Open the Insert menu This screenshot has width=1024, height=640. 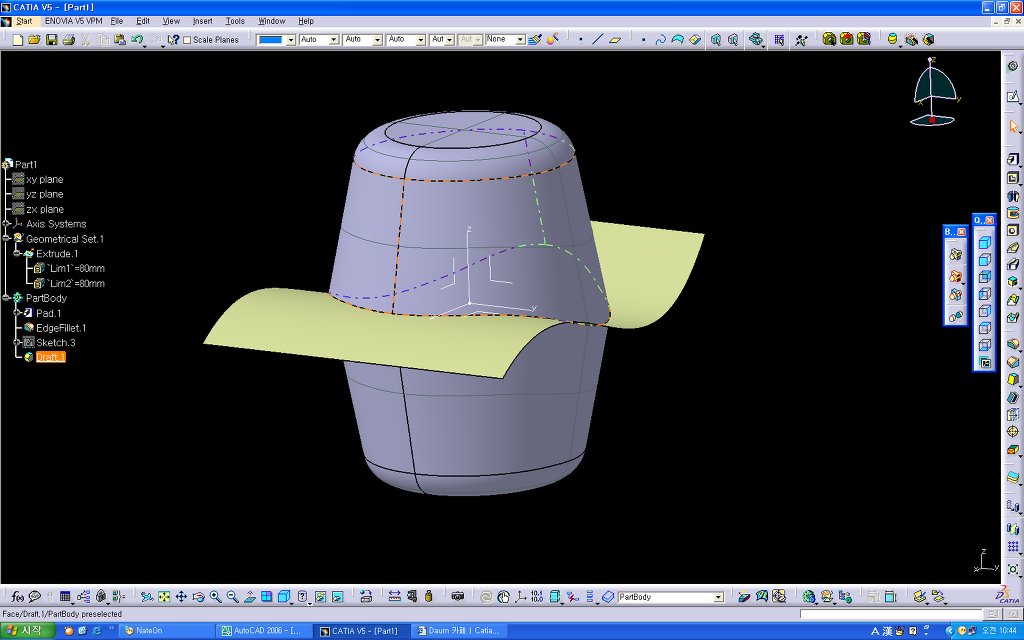coord(202,21)
